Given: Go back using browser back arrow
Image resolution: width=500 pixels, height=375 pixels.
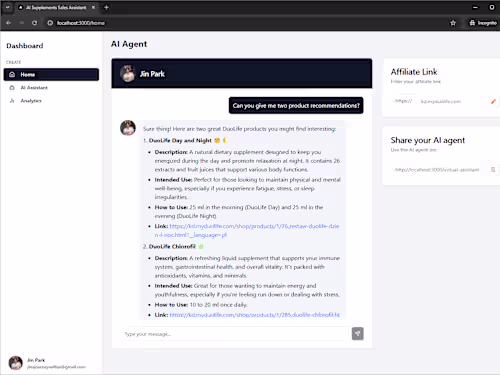Looking at the screenshot, I should click(x=9, y=23).
